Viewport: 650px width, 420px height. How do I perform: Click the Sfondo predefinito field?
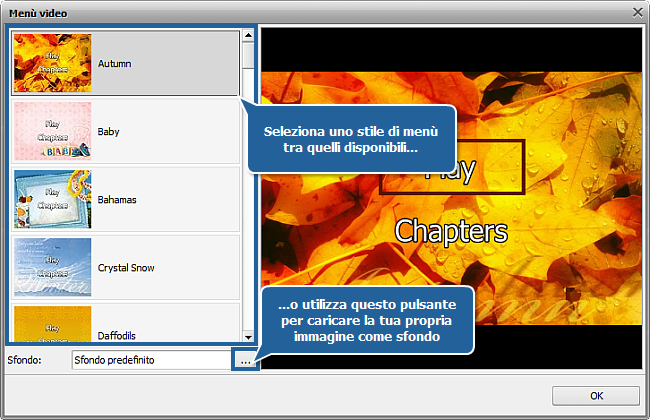tap(152, 360)
